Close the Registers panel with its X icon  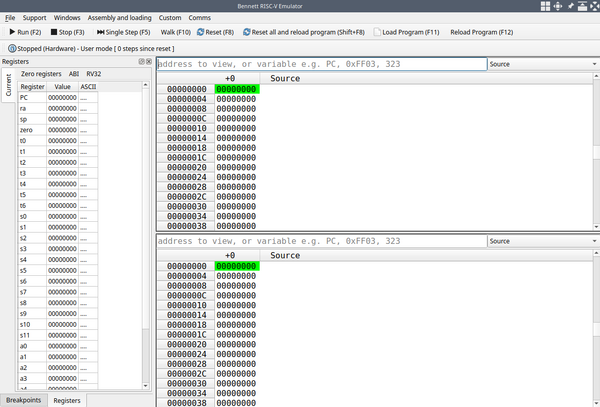tap(148, 61)
